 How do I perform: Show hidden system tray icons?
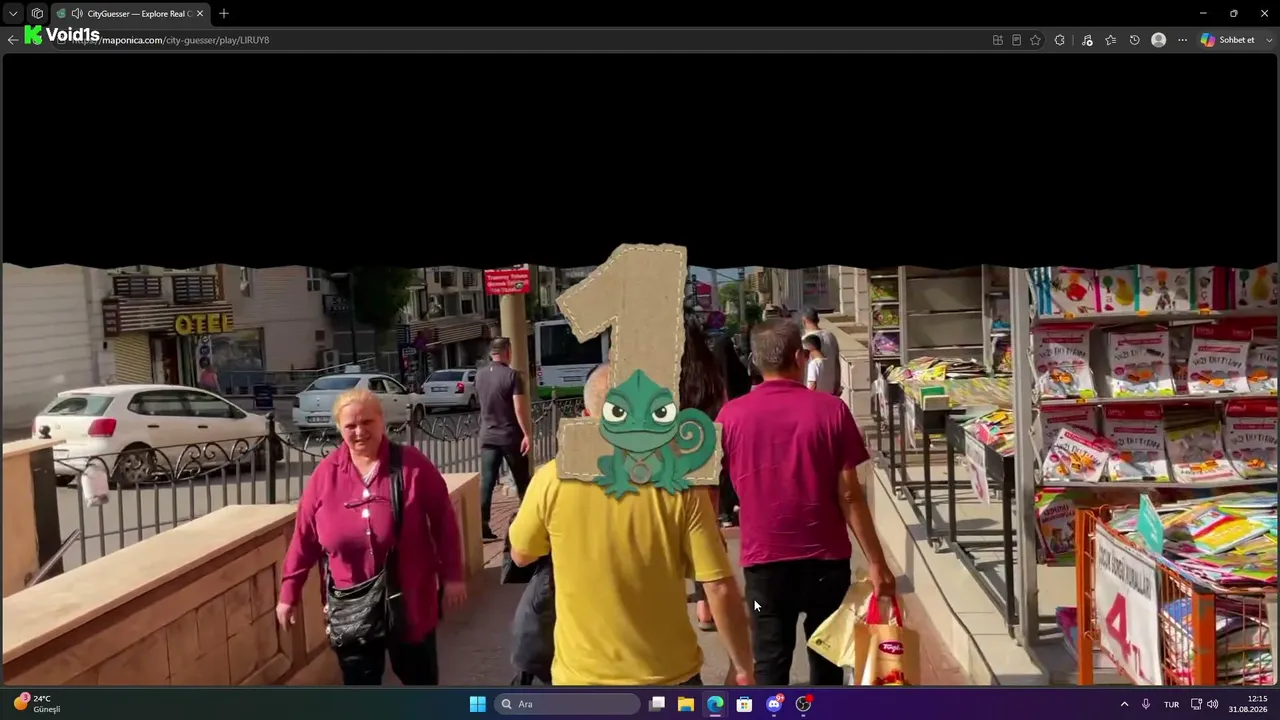pos(1124,704)
